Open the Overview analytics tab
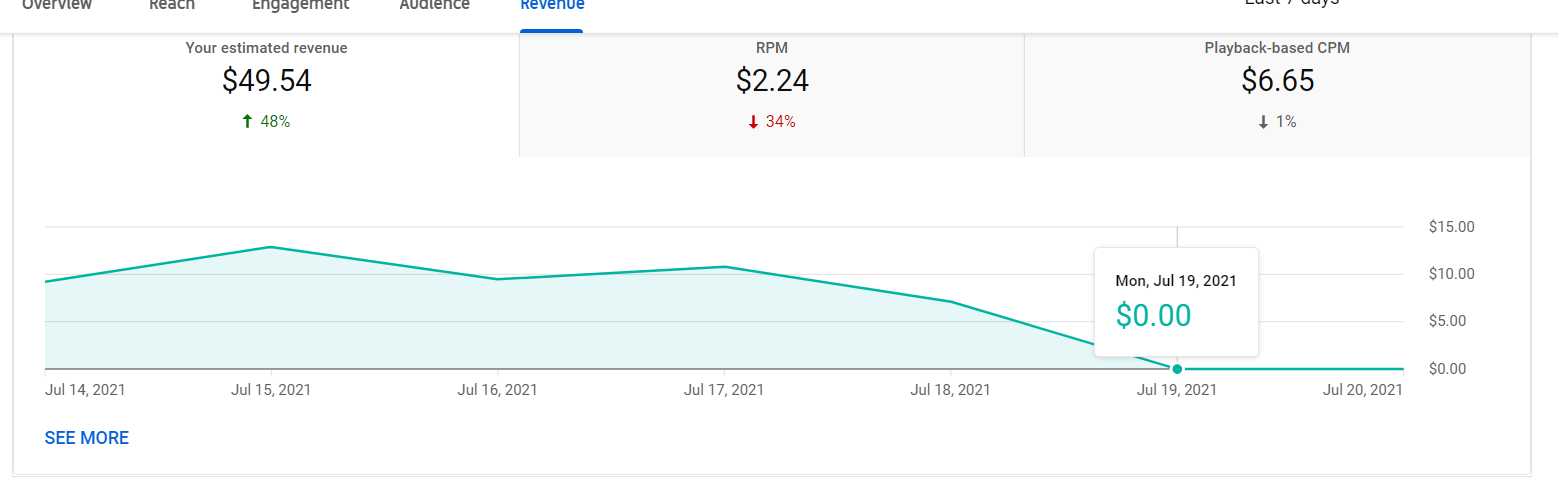Image resolution: width=1558 pixels, height=484 pixels. tap(57, 5)
